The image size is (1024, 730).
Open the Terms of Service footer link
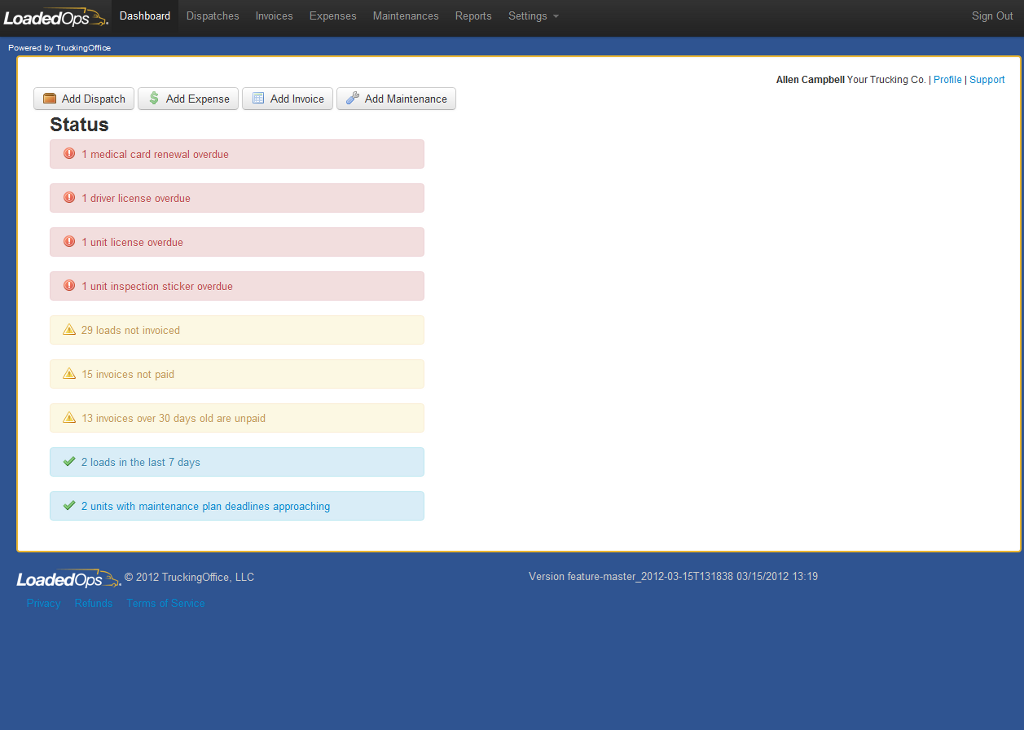click(x=165, y=604)
